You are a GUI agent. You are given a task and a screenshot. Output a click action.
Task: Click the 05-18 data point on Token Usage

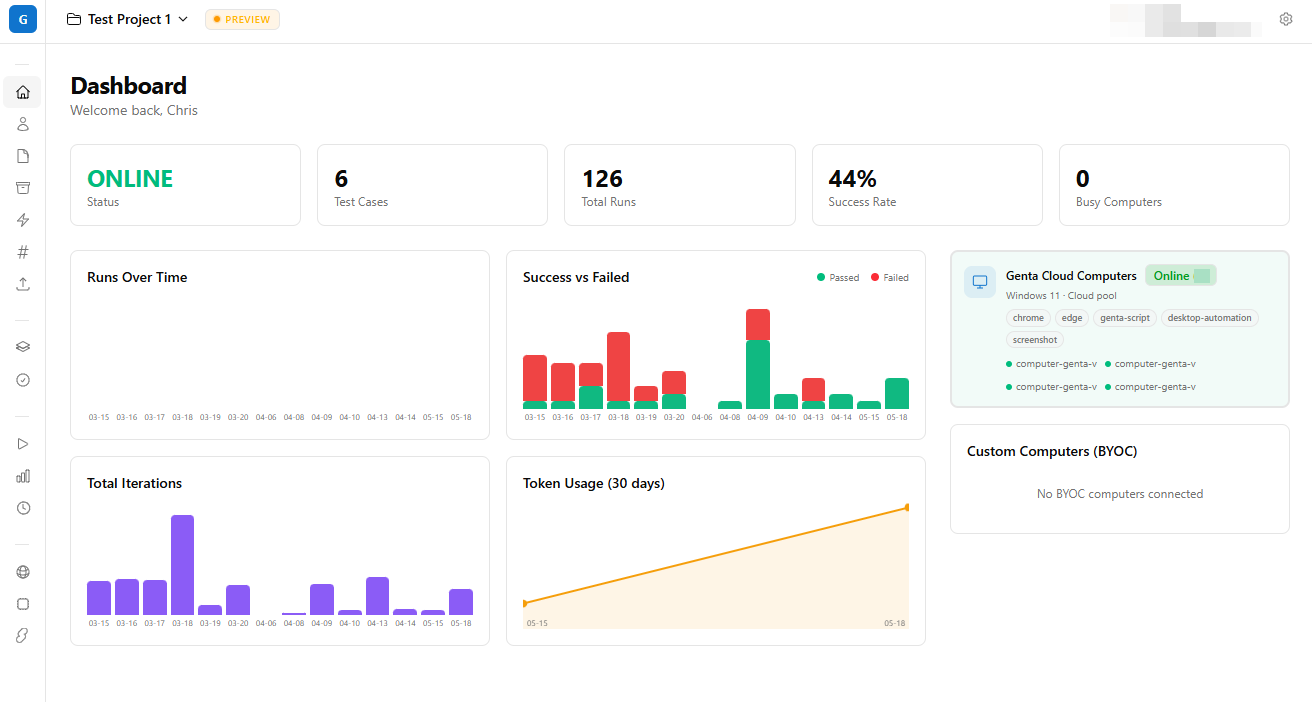[907, 508]
